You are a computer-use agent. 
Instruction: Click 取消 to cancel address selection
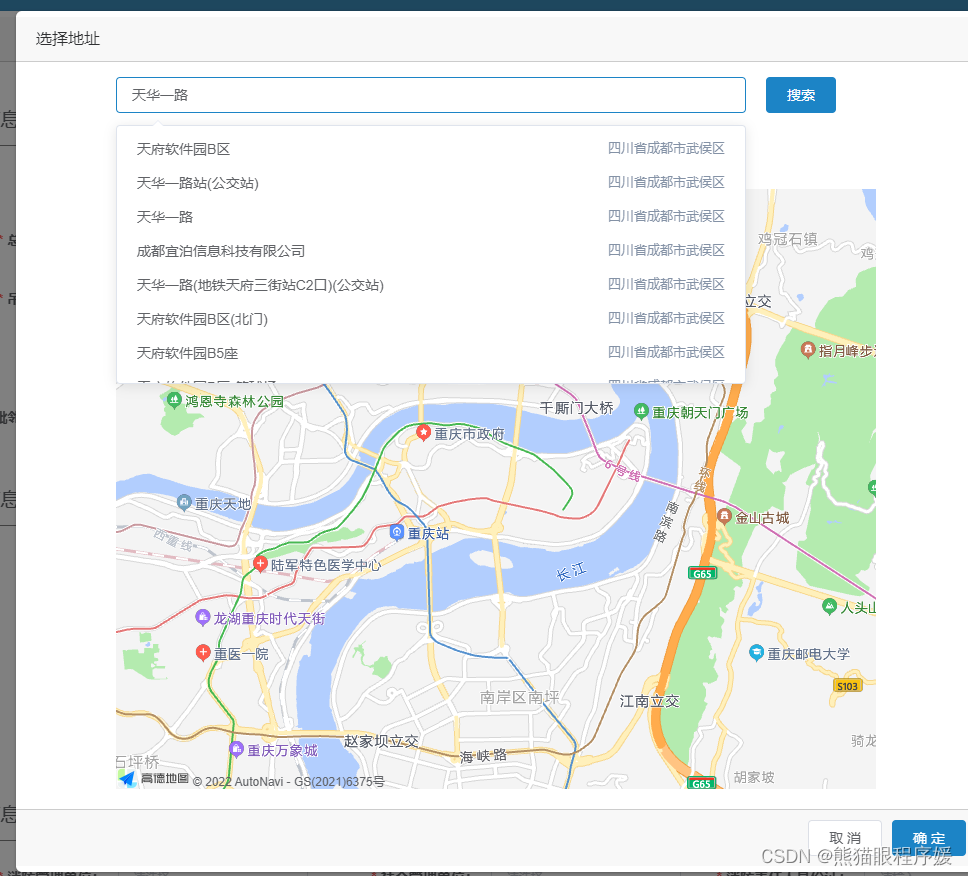845,838
